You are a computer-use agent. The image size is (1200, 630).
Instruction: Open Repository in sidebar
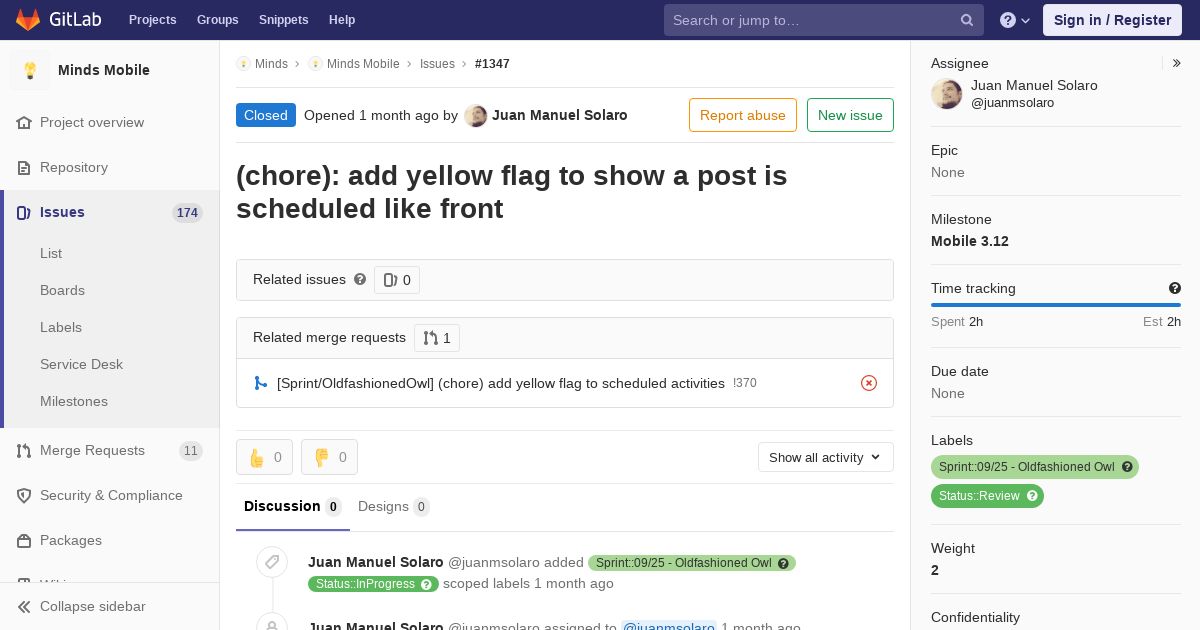tap(74, 167)
